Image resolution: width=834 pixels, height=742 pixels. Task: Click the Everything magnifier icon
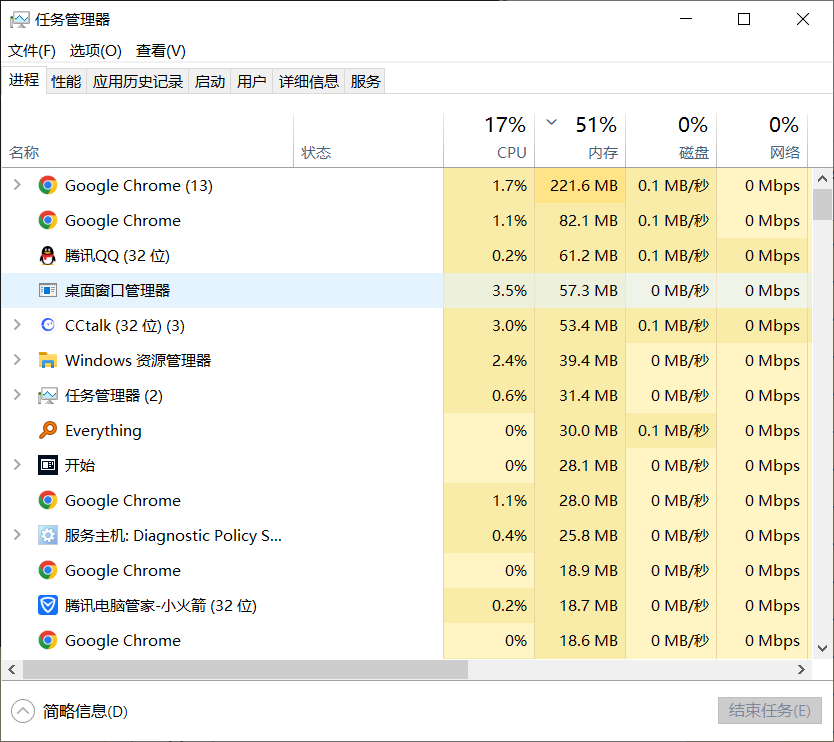pos(48,430)
